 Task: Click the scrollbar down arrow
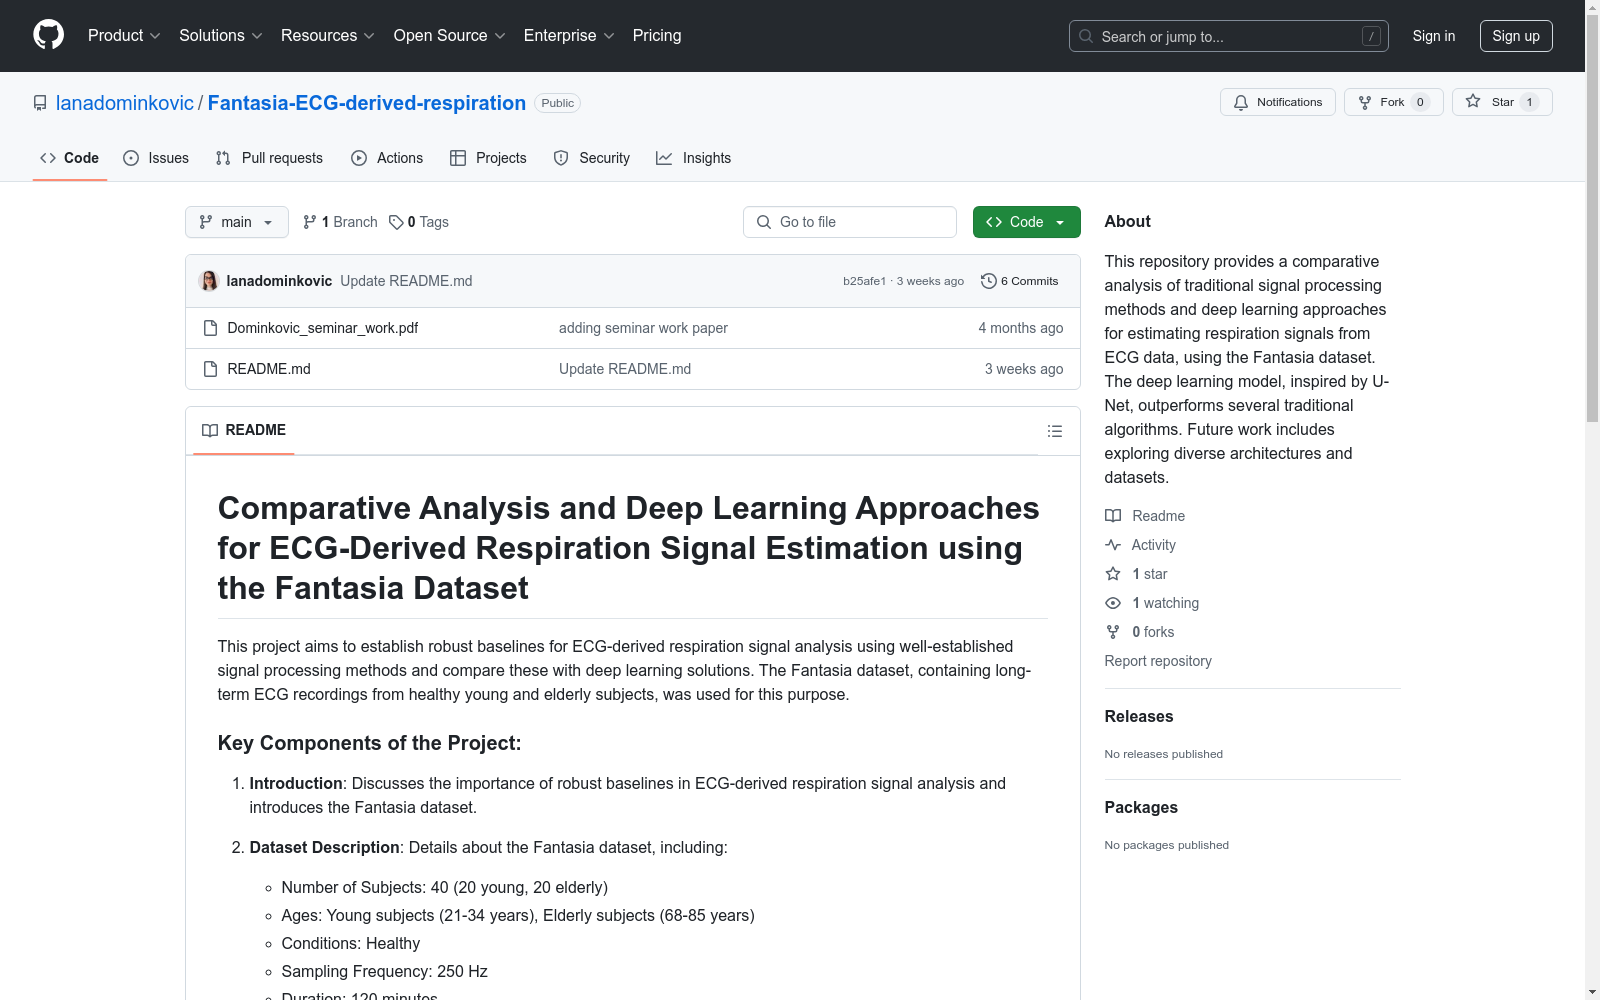(1592, 993)
